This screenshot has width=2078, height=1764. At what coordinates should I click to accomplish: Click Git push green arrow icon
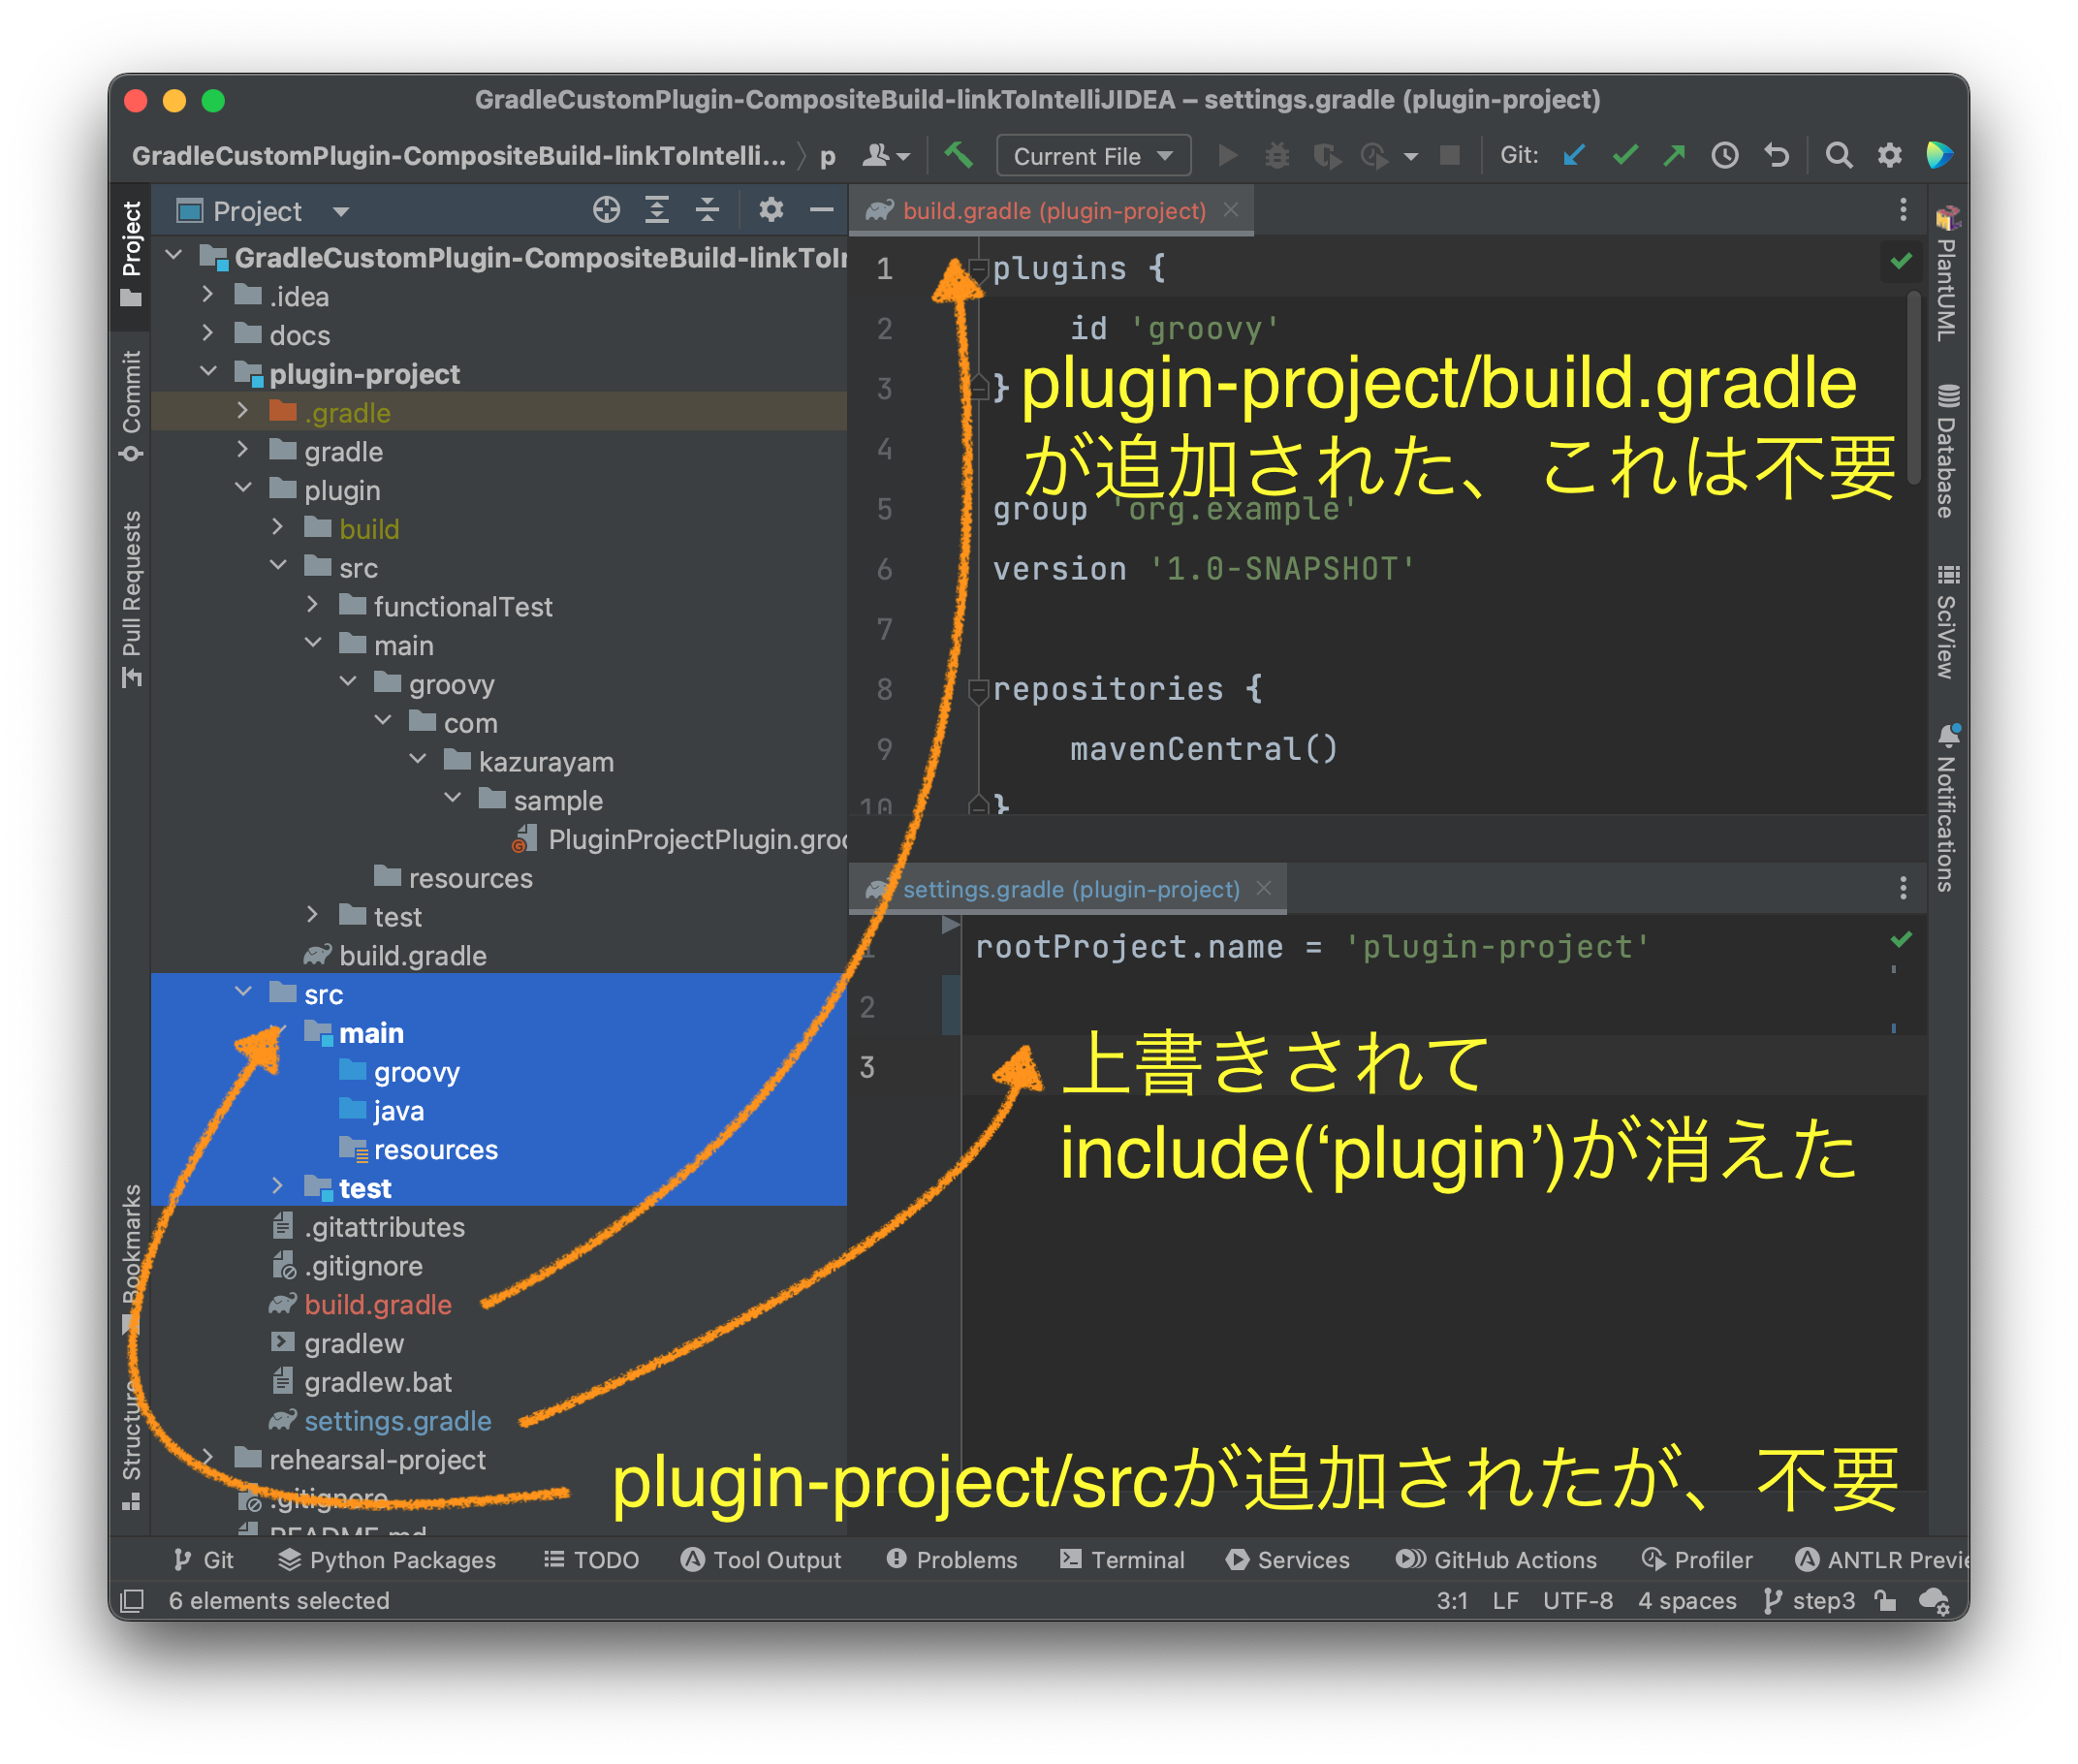point(1674,155)
